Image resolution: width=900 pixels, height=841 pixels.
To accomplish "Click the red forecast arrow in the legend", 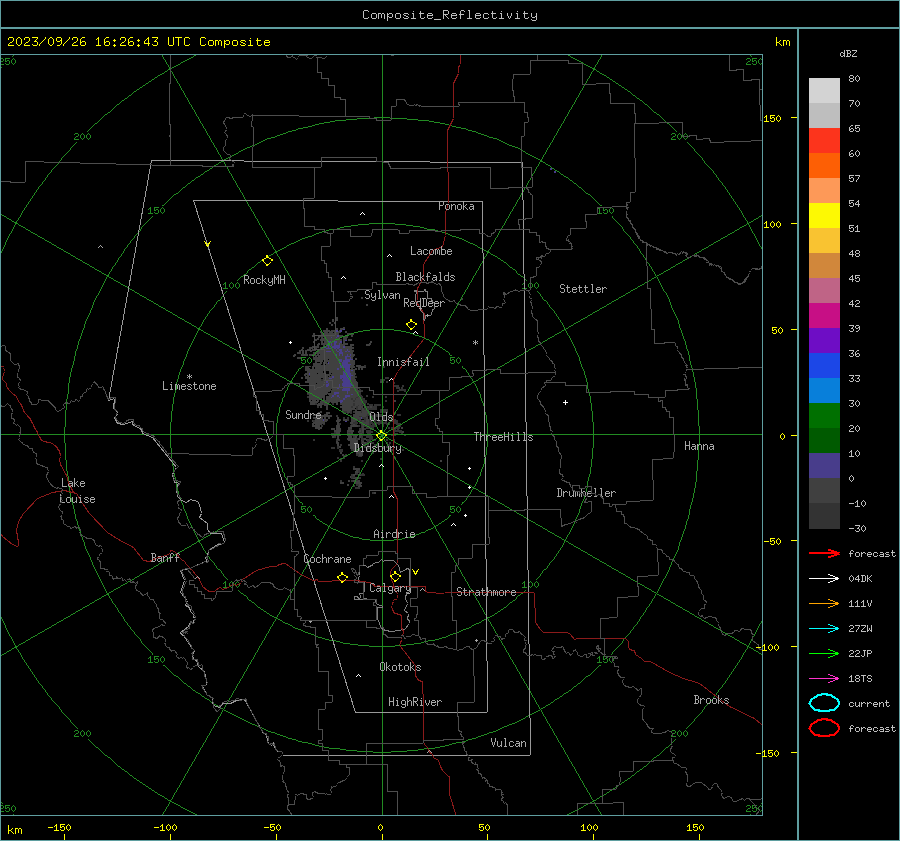I will (824, 553).
